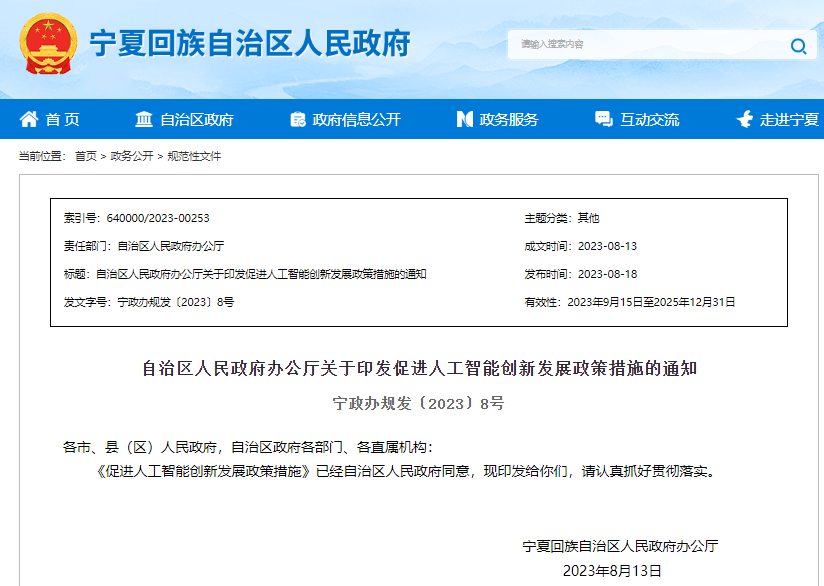Click the magnifier search icon
The height and width of the screenshot is (586, 824).
point(797,45)
